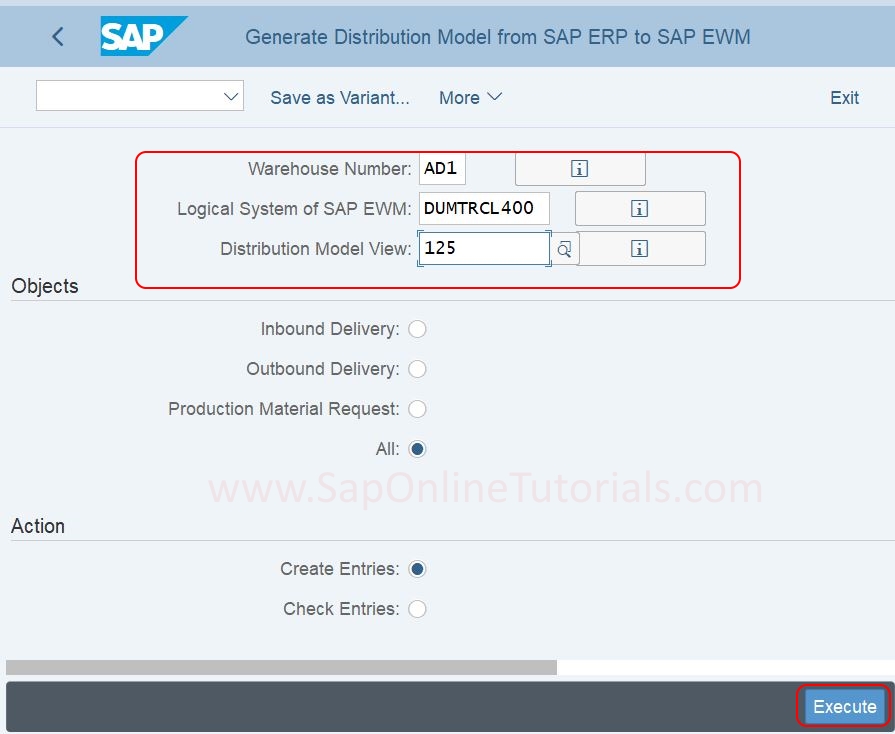Open the transaction code dropdown box
This screenshot has height=734, width=895.
(140, 96)
